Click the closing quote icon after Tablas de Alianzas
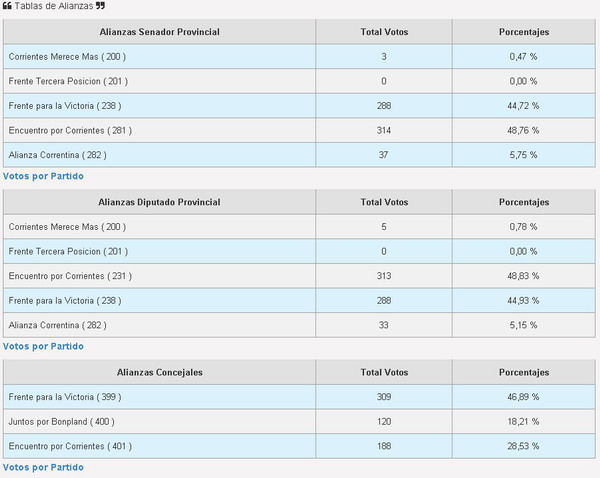The width and height of the screenshot is (600, 478). coord(100,6)
